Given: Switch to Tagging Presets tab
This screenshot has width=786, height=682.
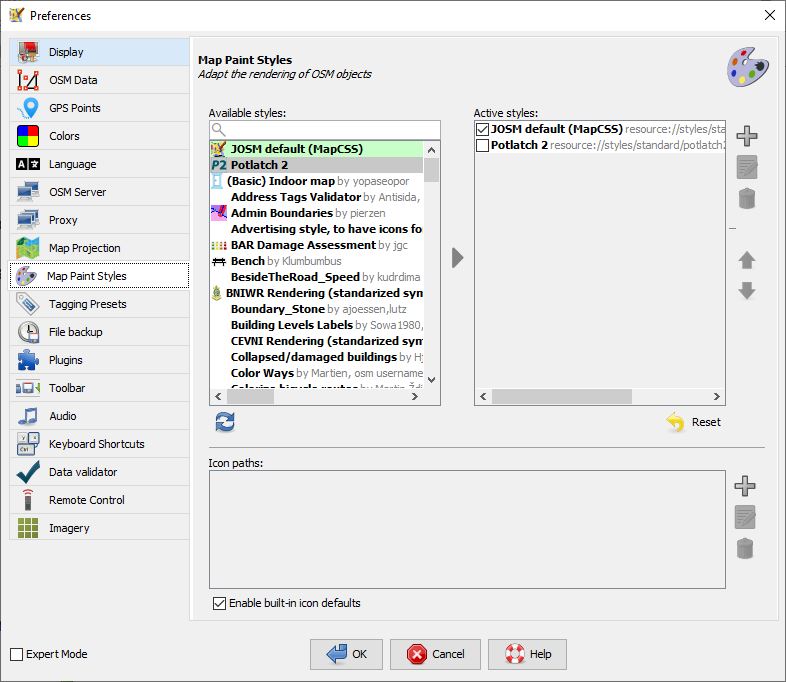Looking at the screenshot, I should click(x=99, y=304).
